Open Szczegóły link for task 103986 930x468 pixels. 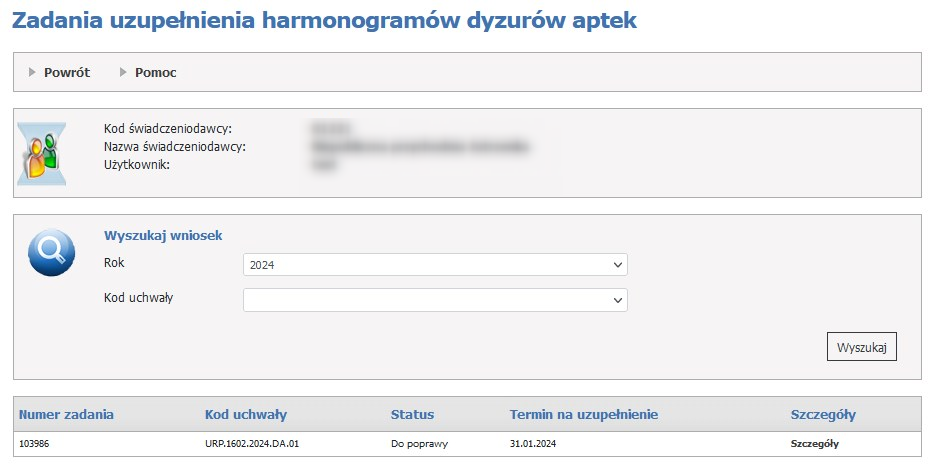[814, 444]
